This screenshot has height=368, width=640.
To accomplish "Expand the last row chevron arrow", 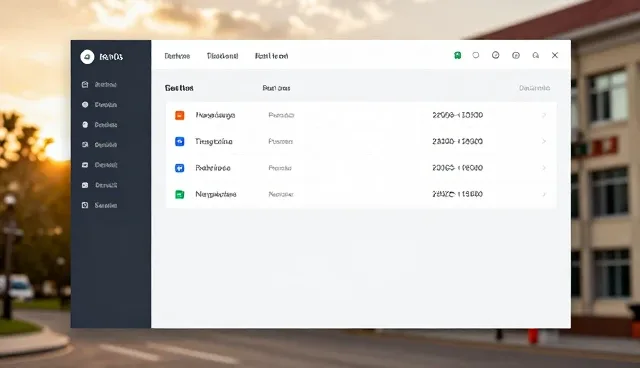I will pos(544,194).
